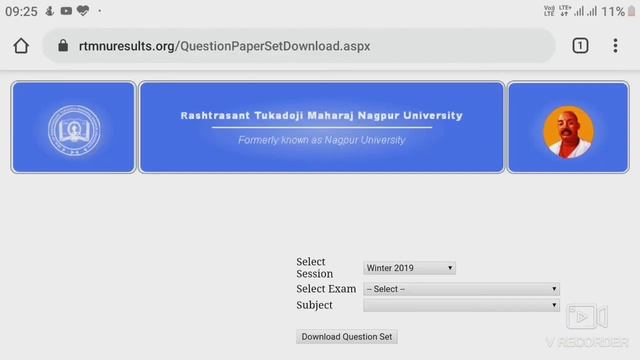Tap the heart health notification icon
The width and height of the screenshot is (640, 360).
pos(83,11)
